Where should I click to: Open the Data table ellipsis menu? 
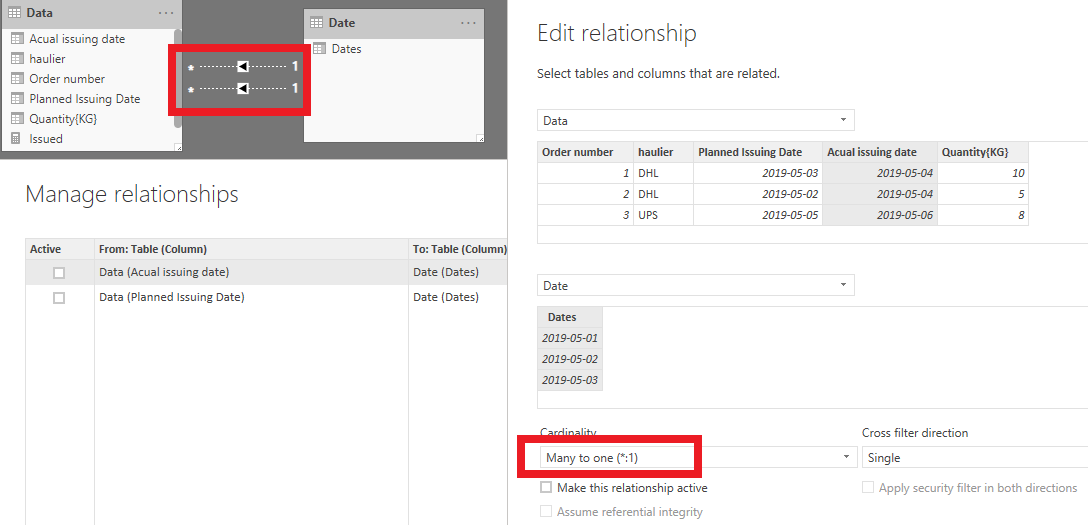click(166, 12)
